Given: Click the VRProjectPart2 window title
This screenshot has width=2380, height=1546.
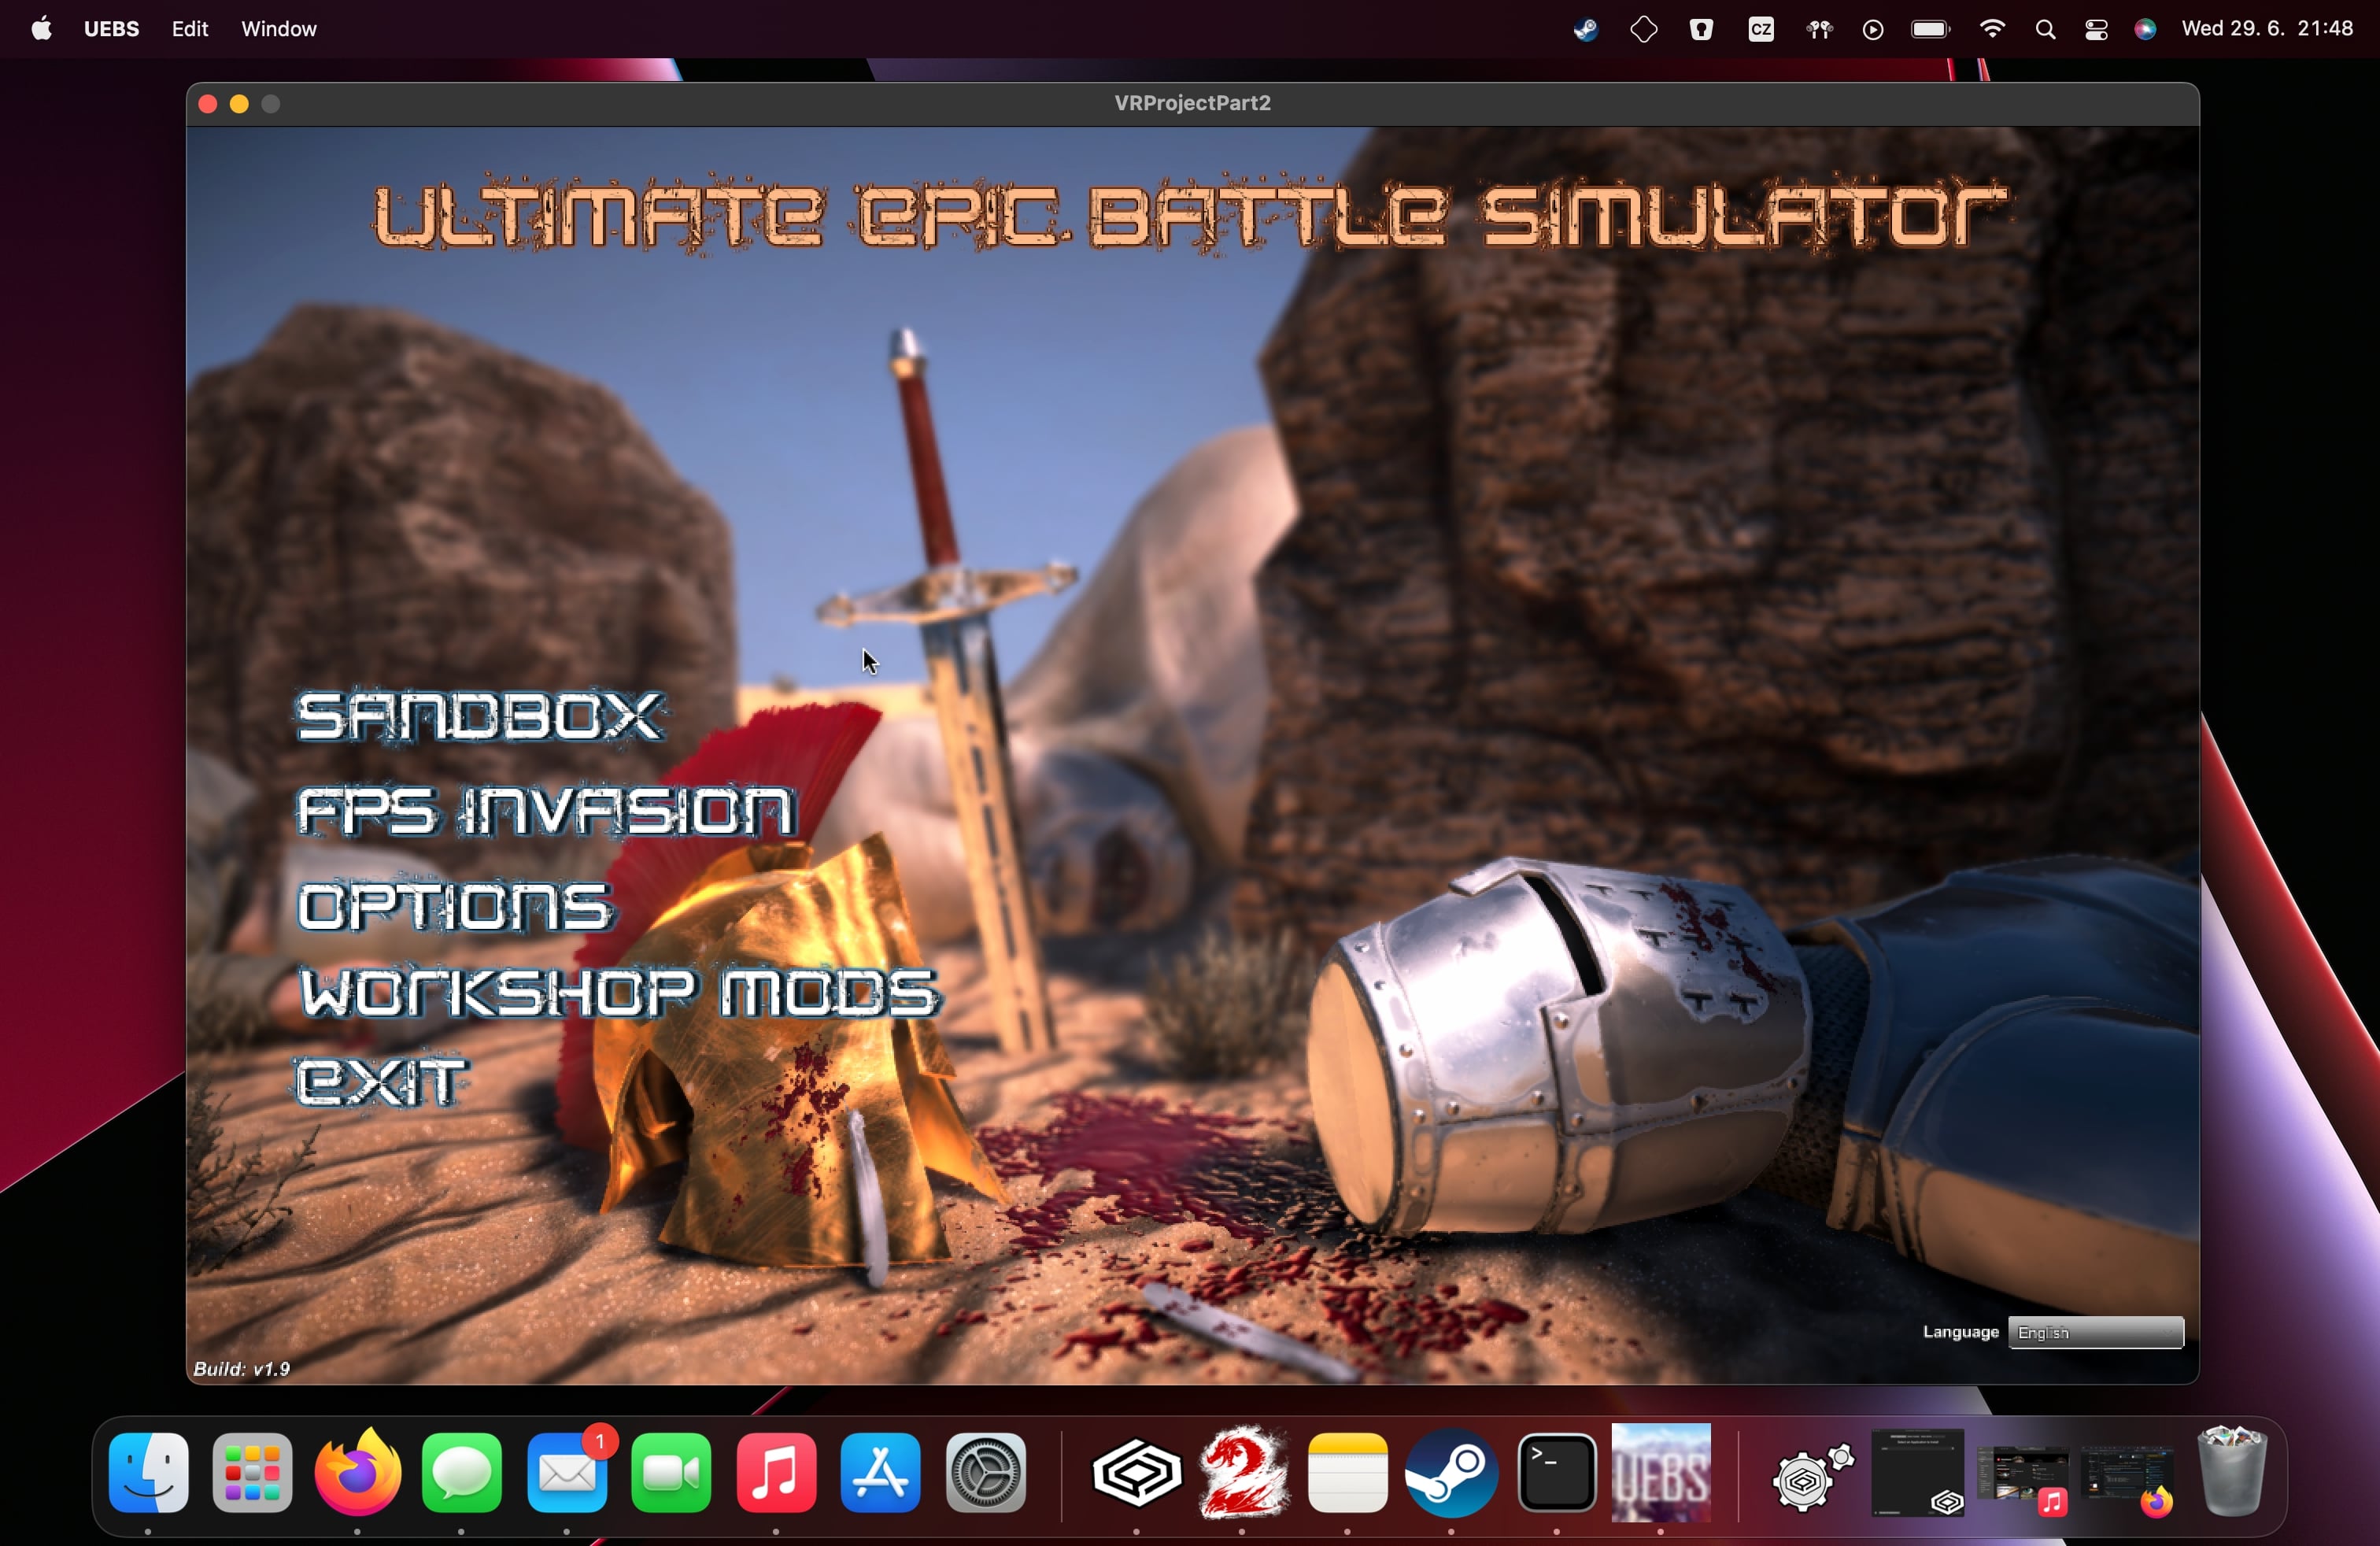Looking at the screenshot, I should (1192, 103).
